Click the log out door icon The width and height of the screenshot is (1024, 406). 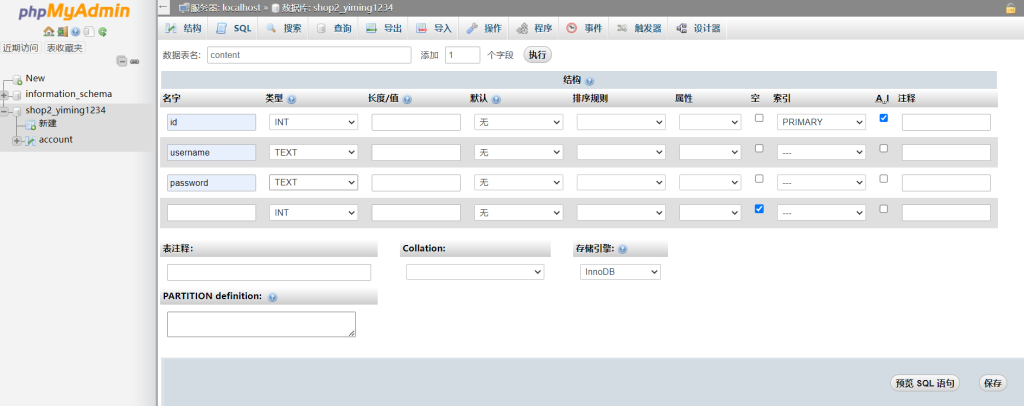(62, 32)
